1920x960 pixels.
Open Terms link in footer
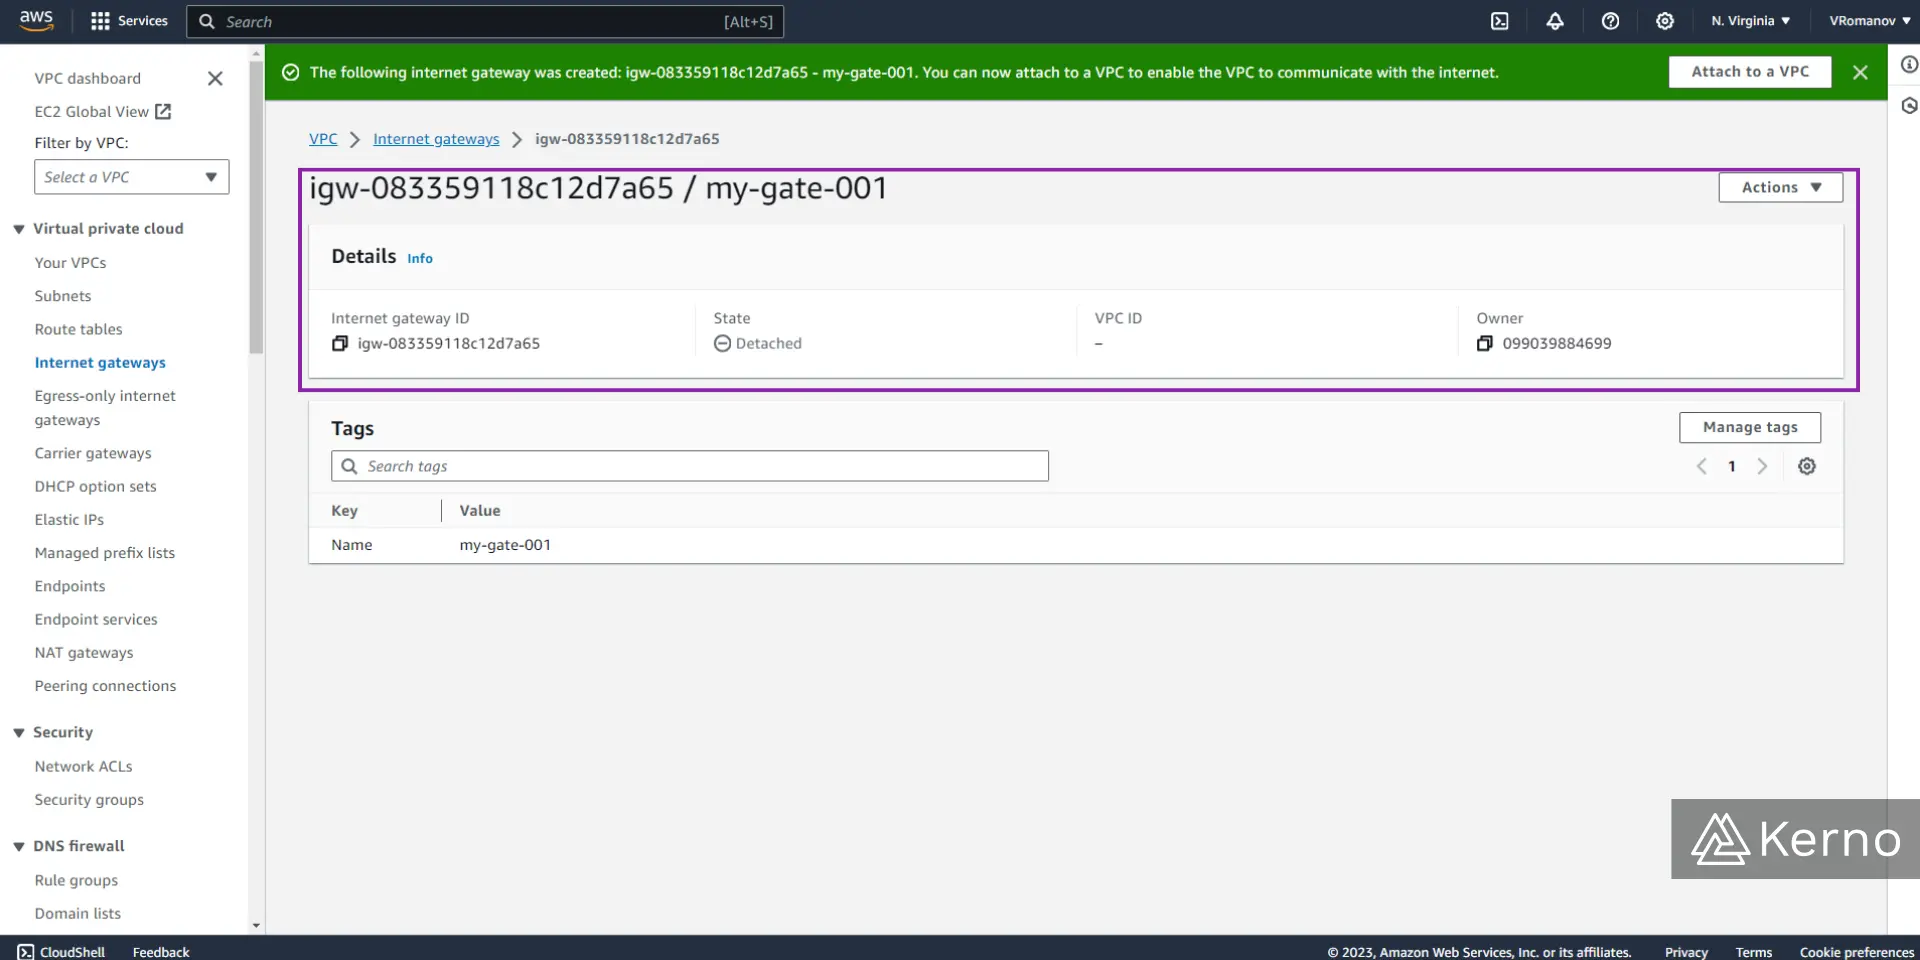click(x=1754, y=952)
